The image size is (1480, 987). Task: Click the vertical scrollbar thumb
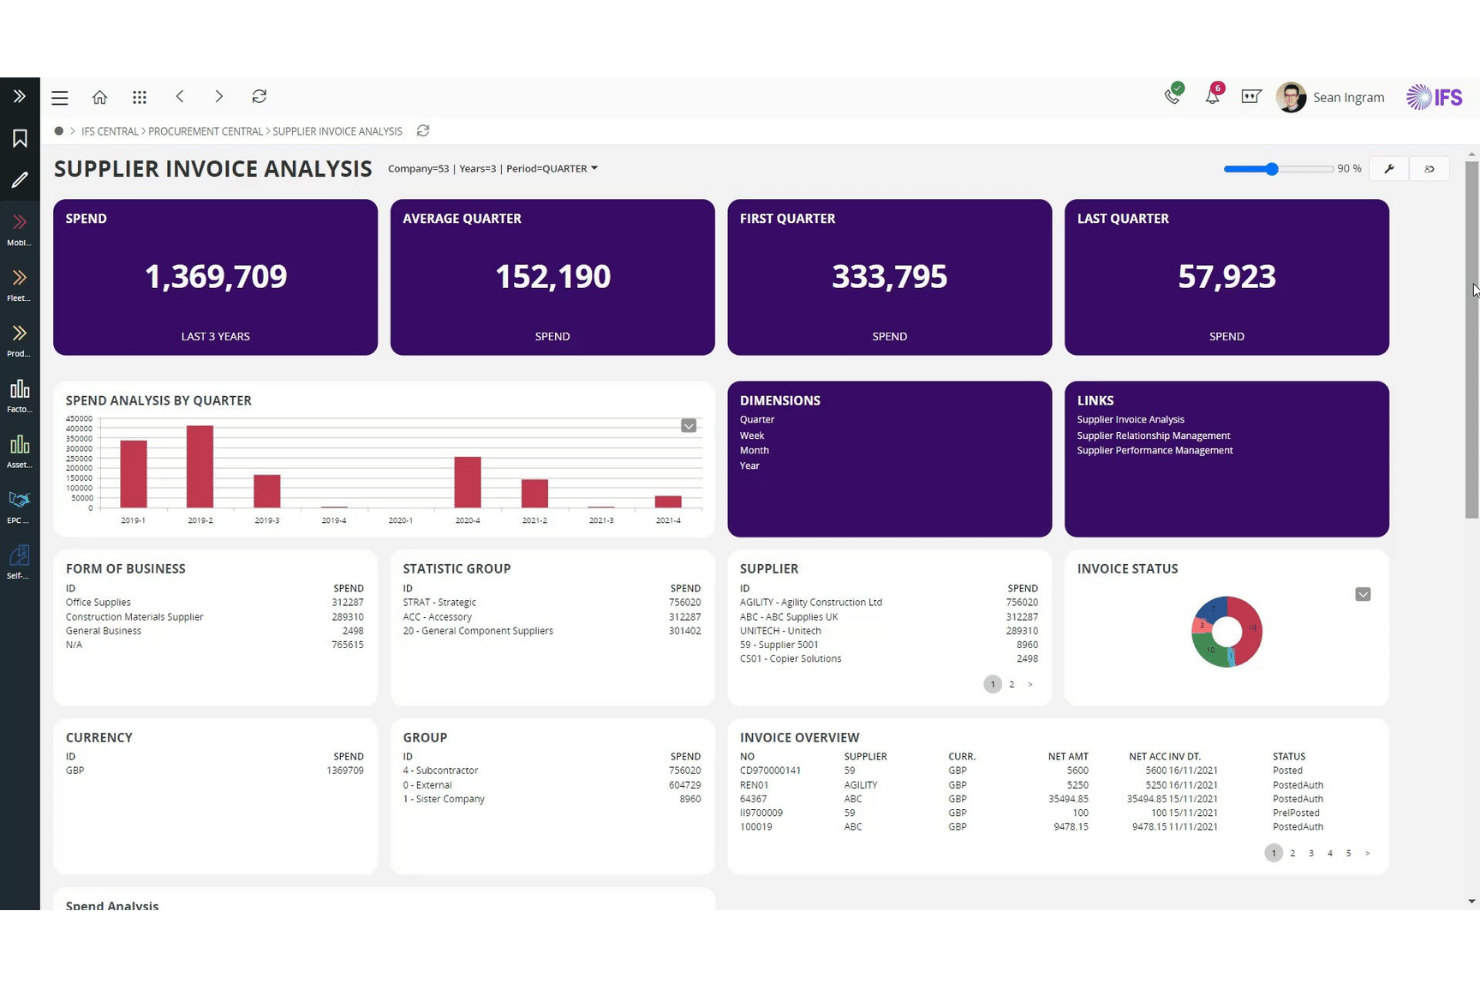point(1471,340)
